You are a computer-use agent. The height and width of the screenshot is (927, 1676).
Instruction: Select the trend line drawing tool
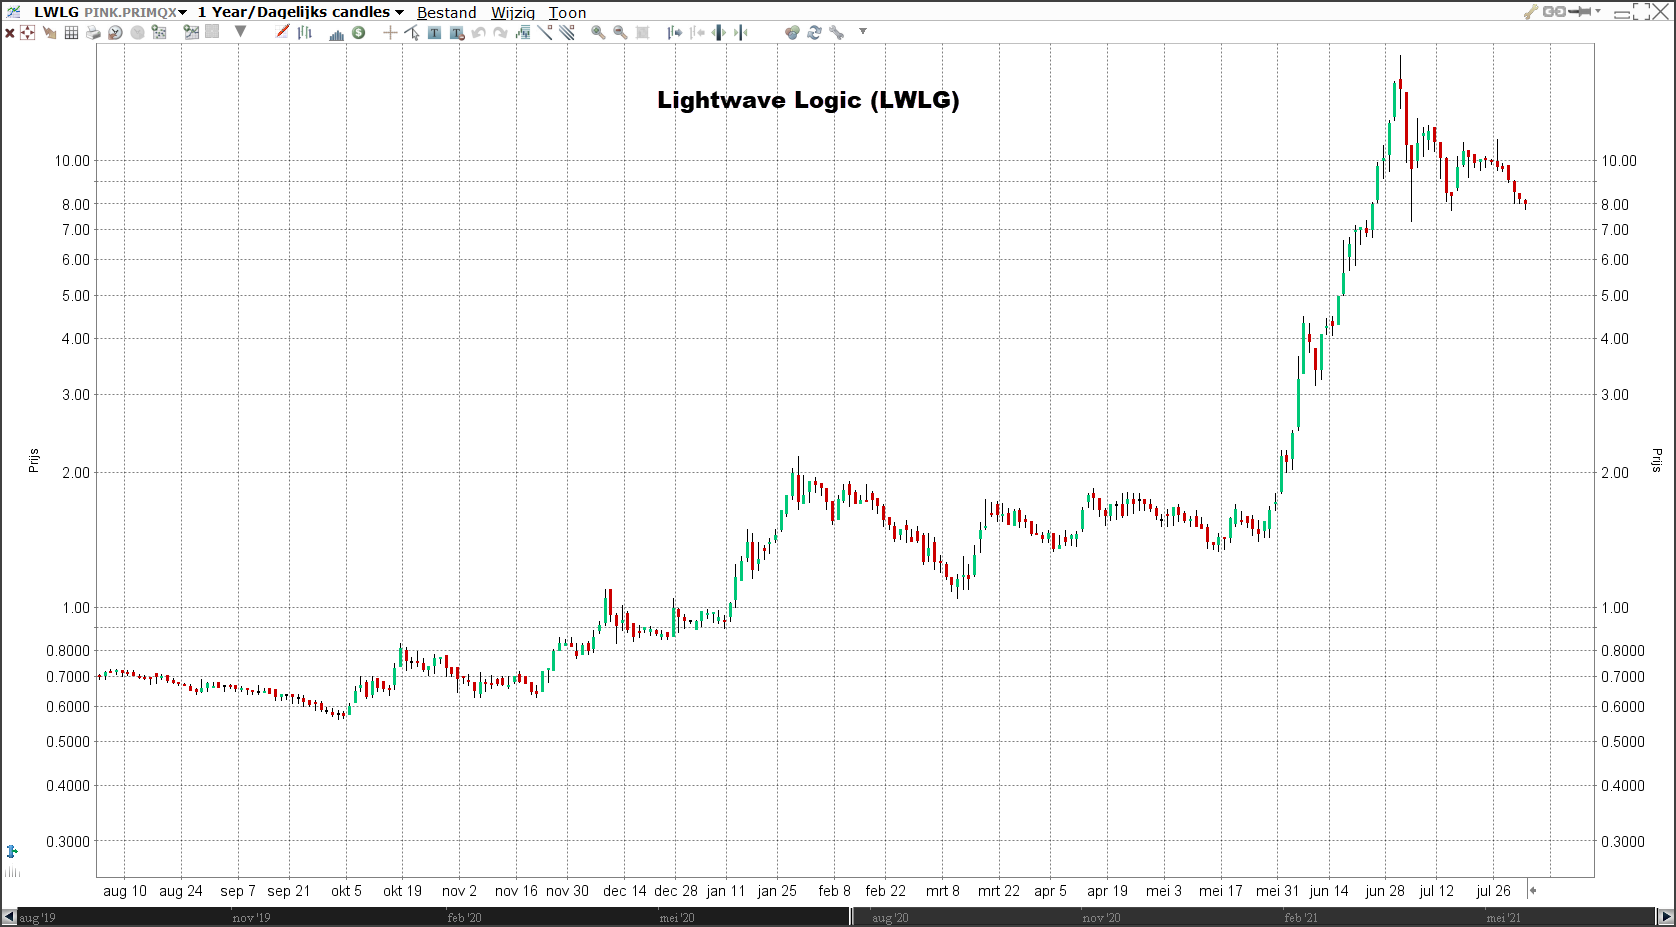(x=545, y=32)
